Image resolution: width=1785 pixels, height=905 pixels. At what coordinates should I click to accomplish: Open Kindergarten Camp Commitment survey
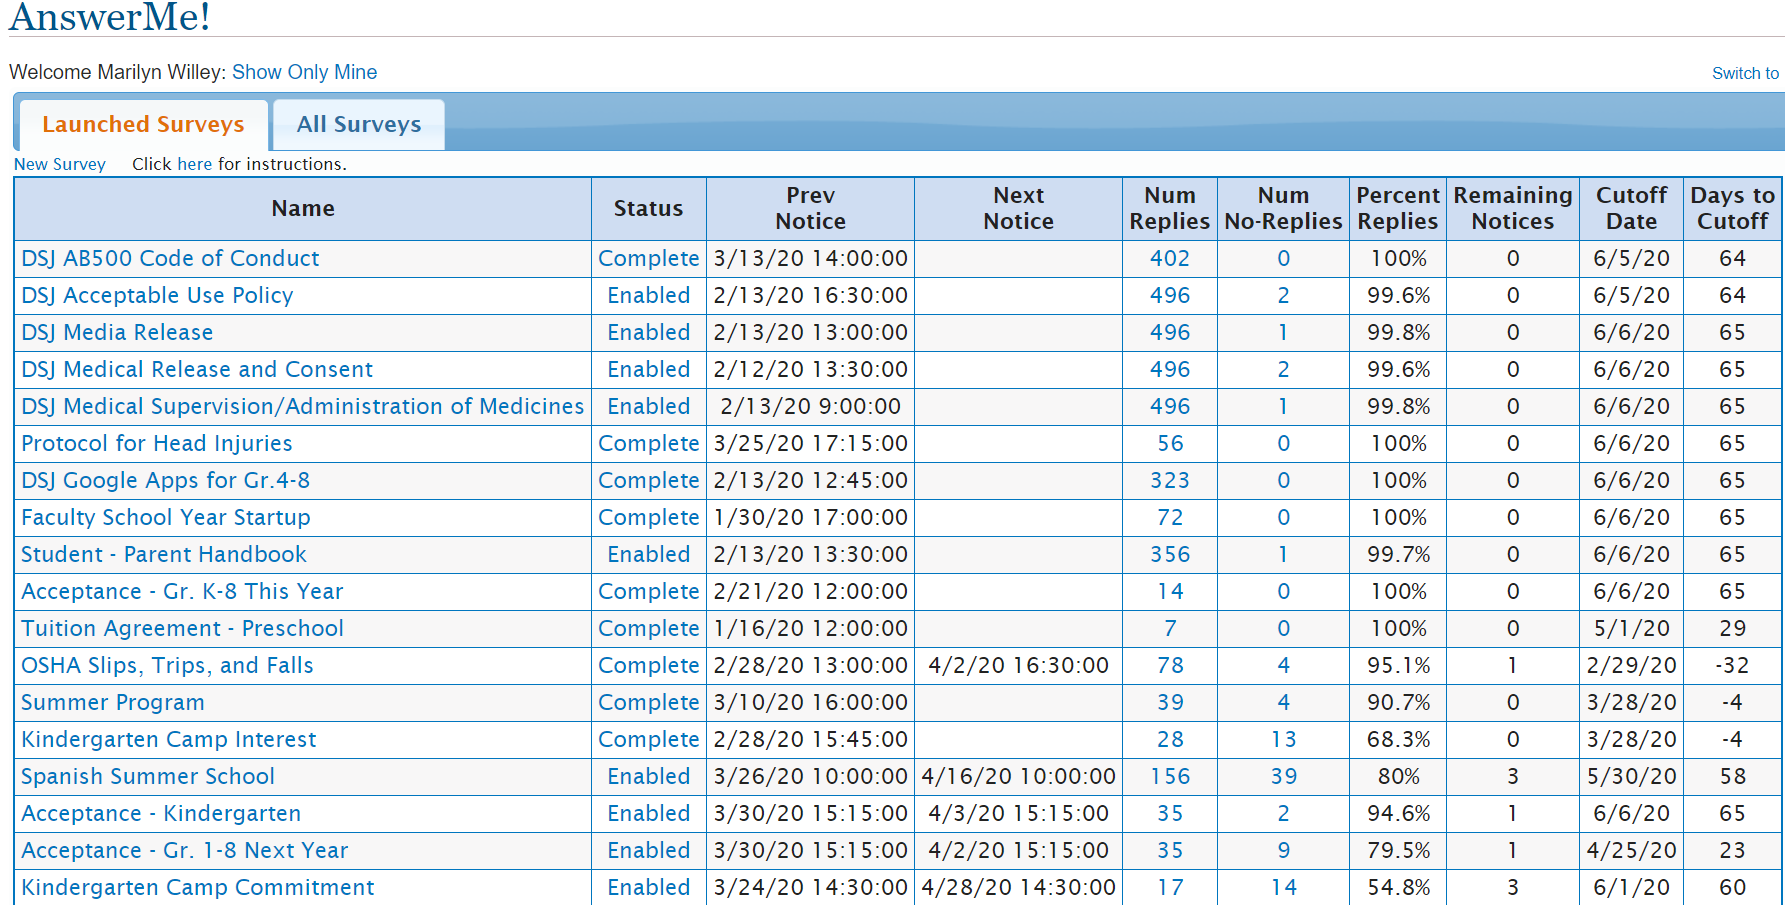(197, 888)
